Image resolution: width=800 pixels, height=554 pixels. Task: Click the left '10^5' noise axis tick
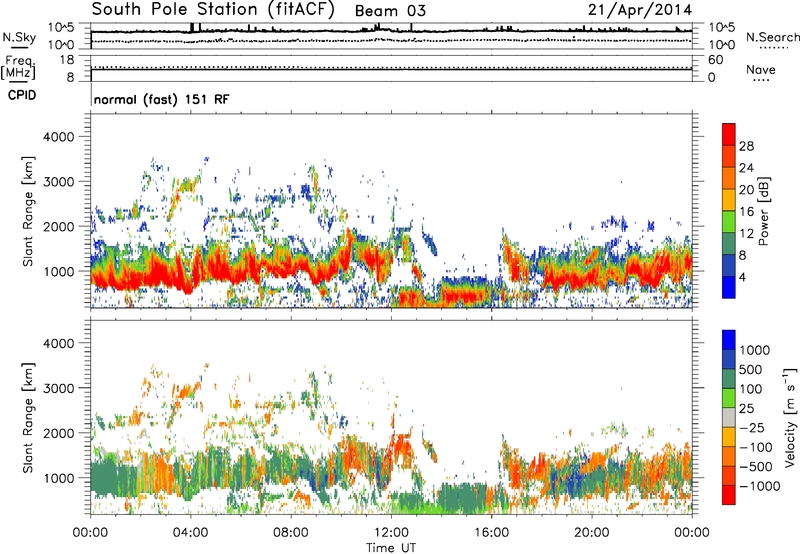click(61, 28)
